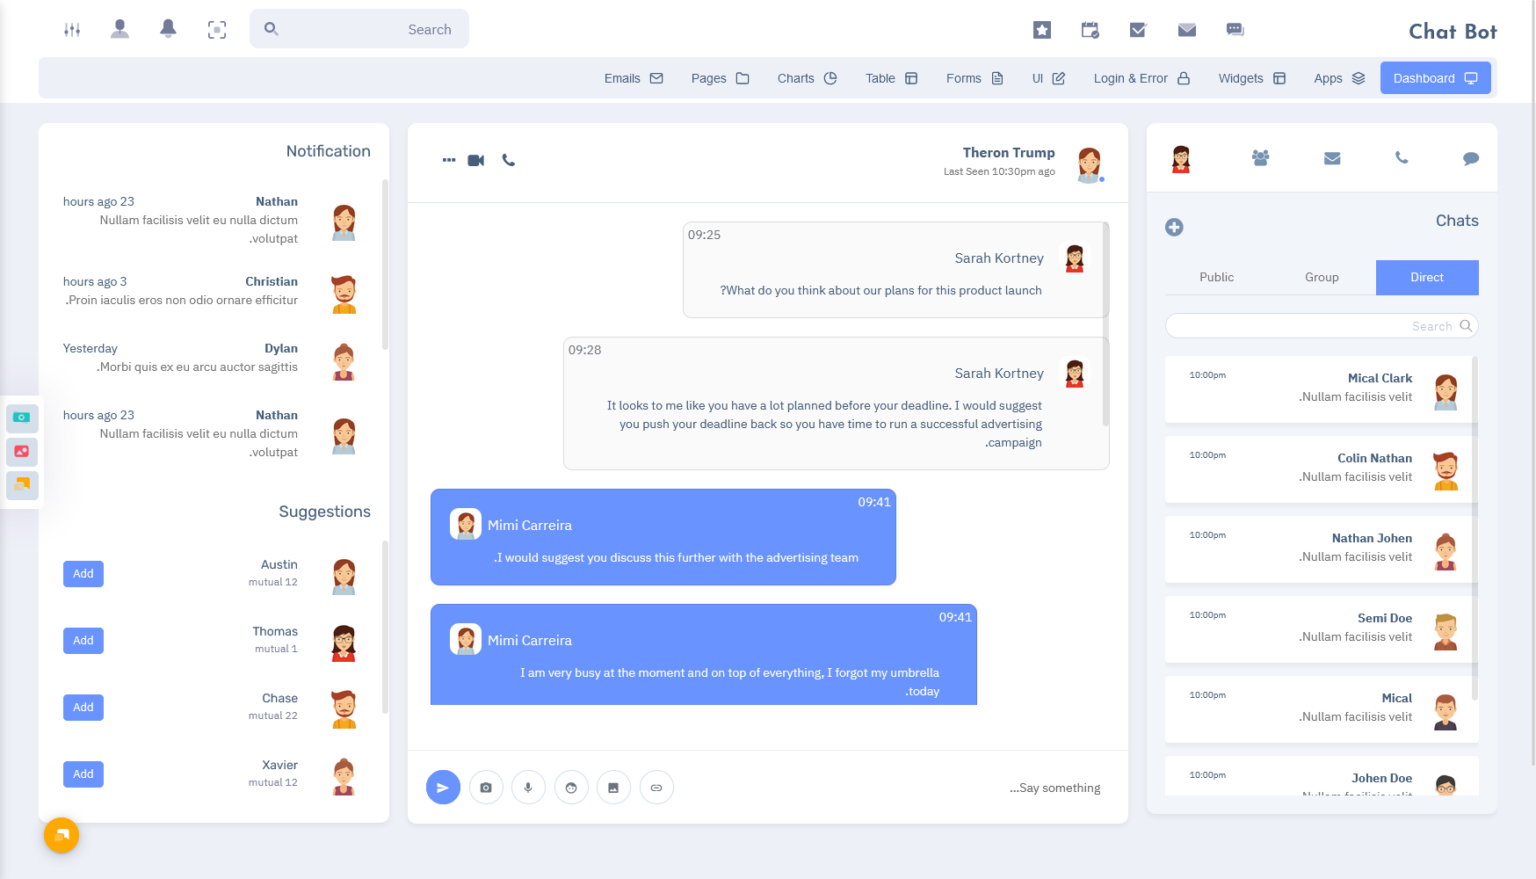Open the starred bookmarks icon in header
Screen dimensions: 1536x879
coord(1042,30)
